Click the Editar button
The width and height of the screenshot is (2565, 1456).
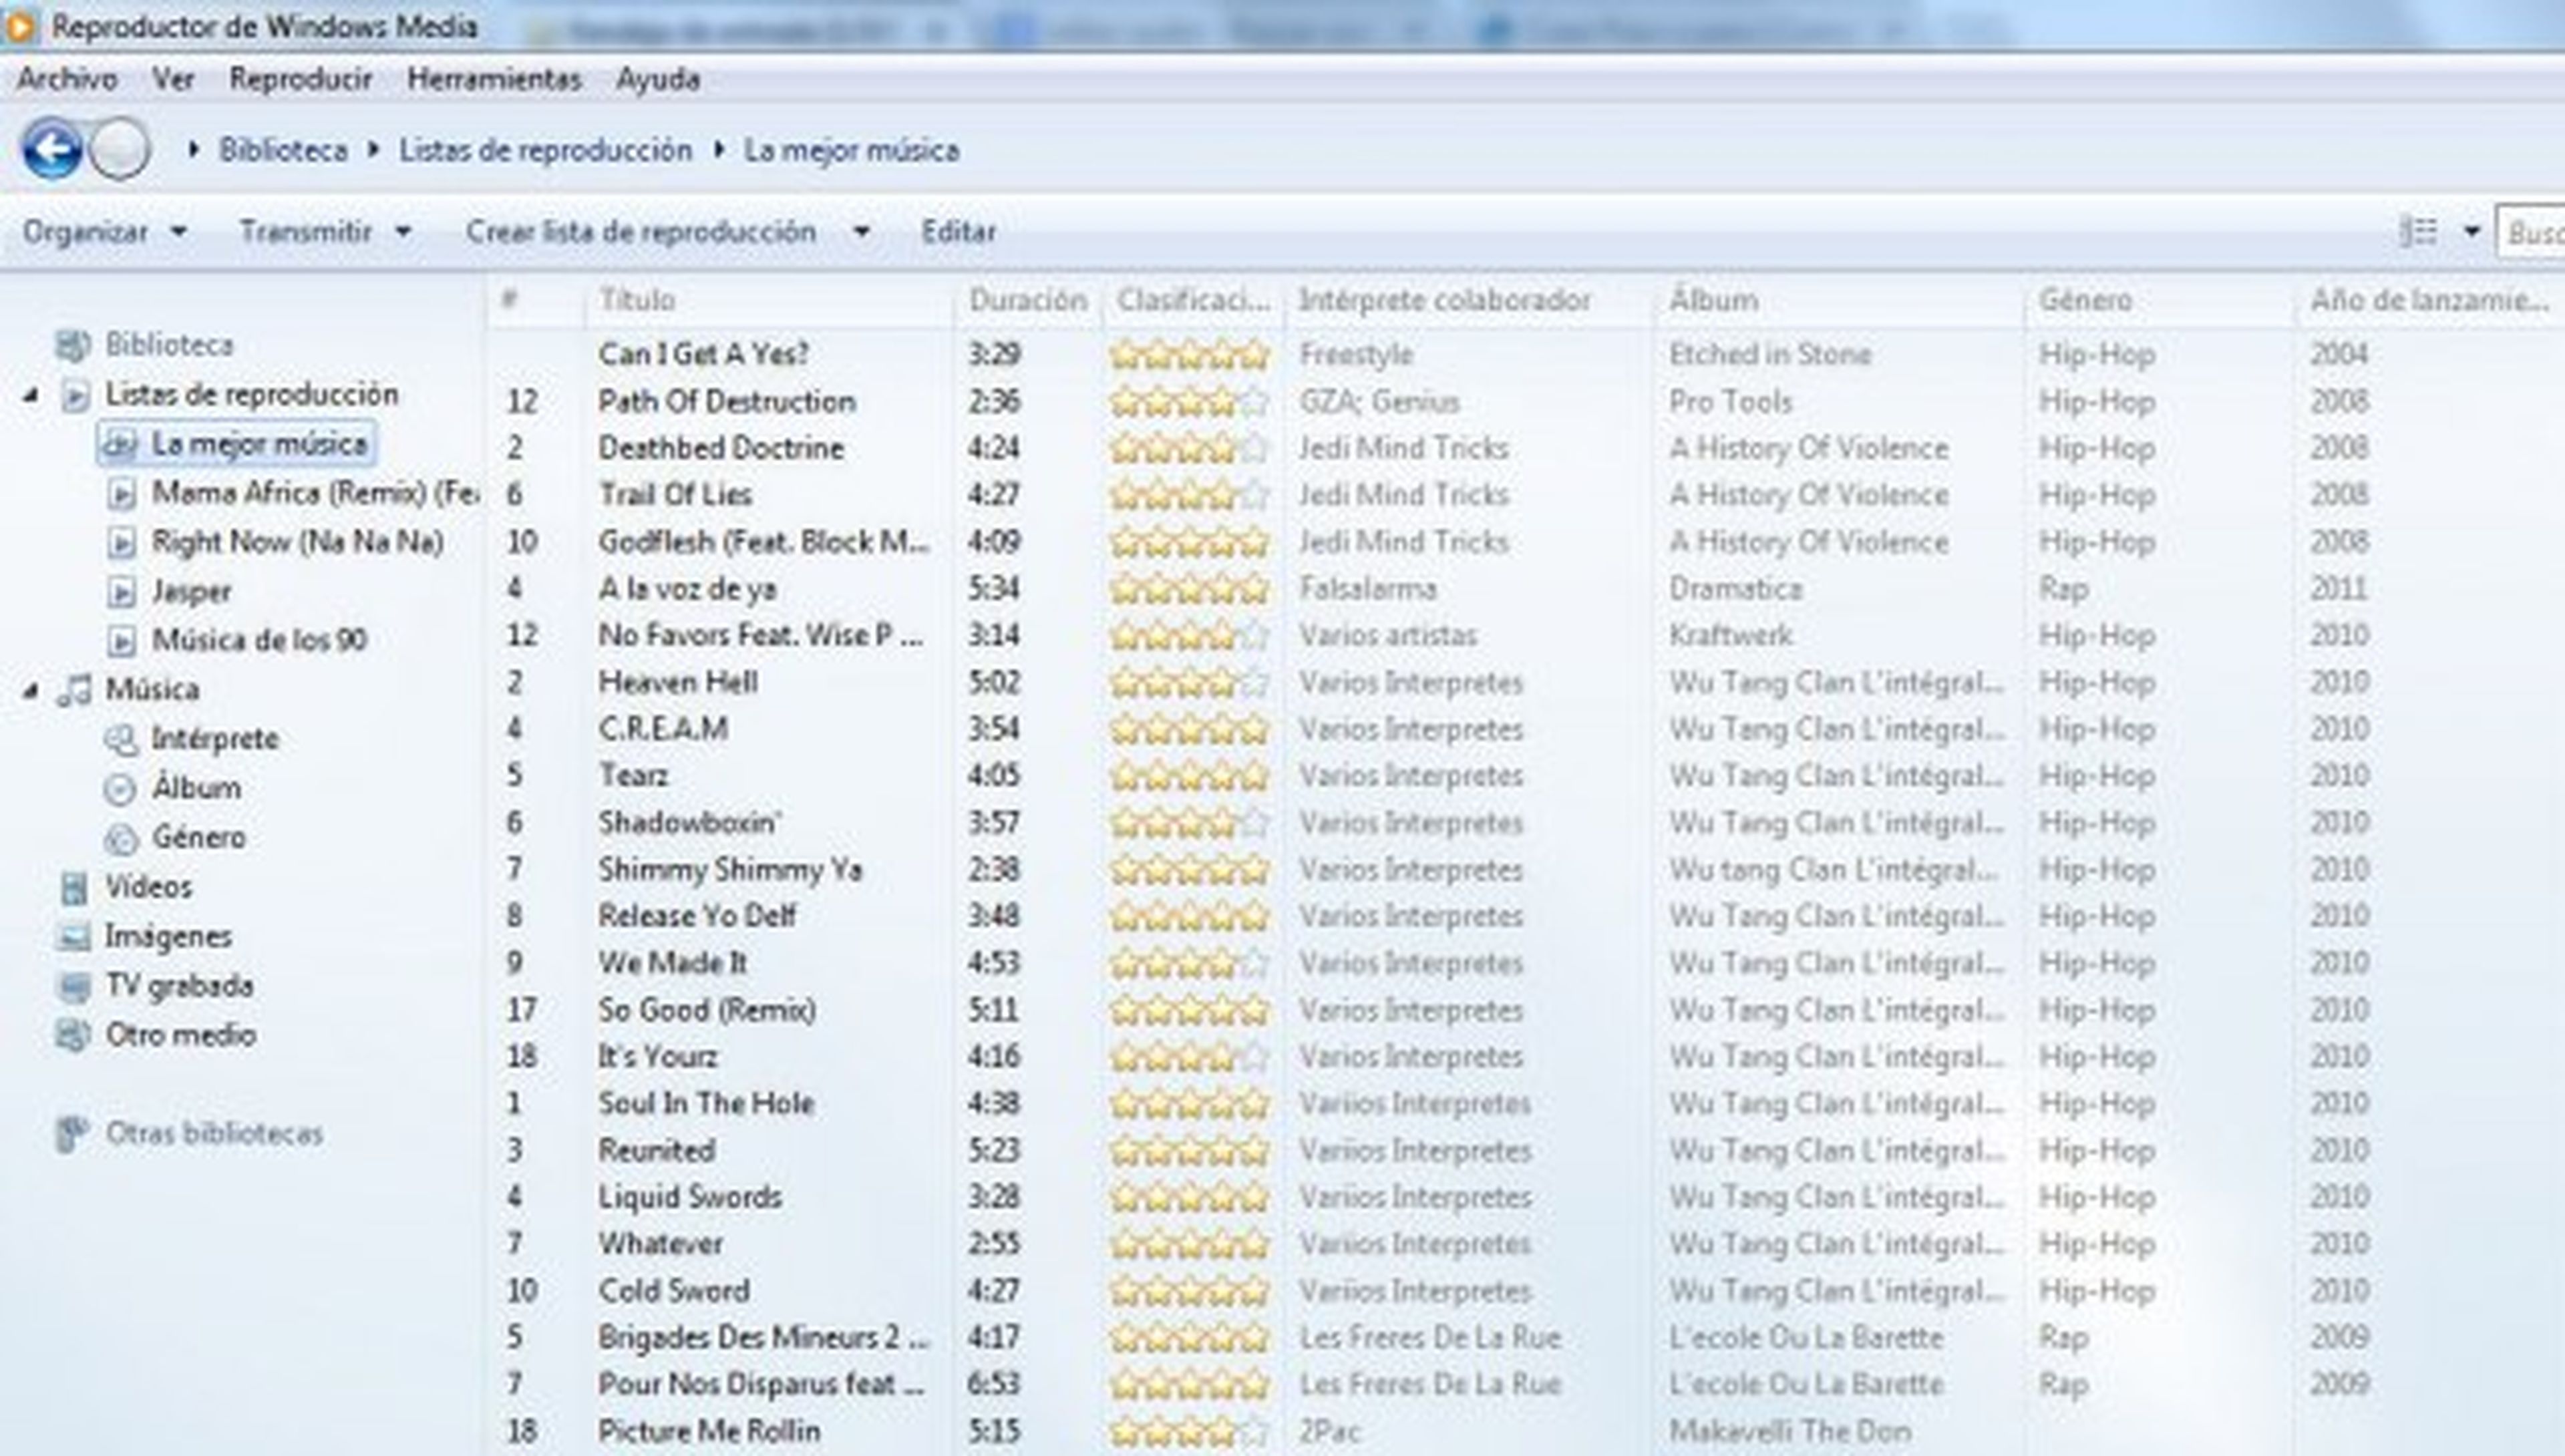[957, 232]
